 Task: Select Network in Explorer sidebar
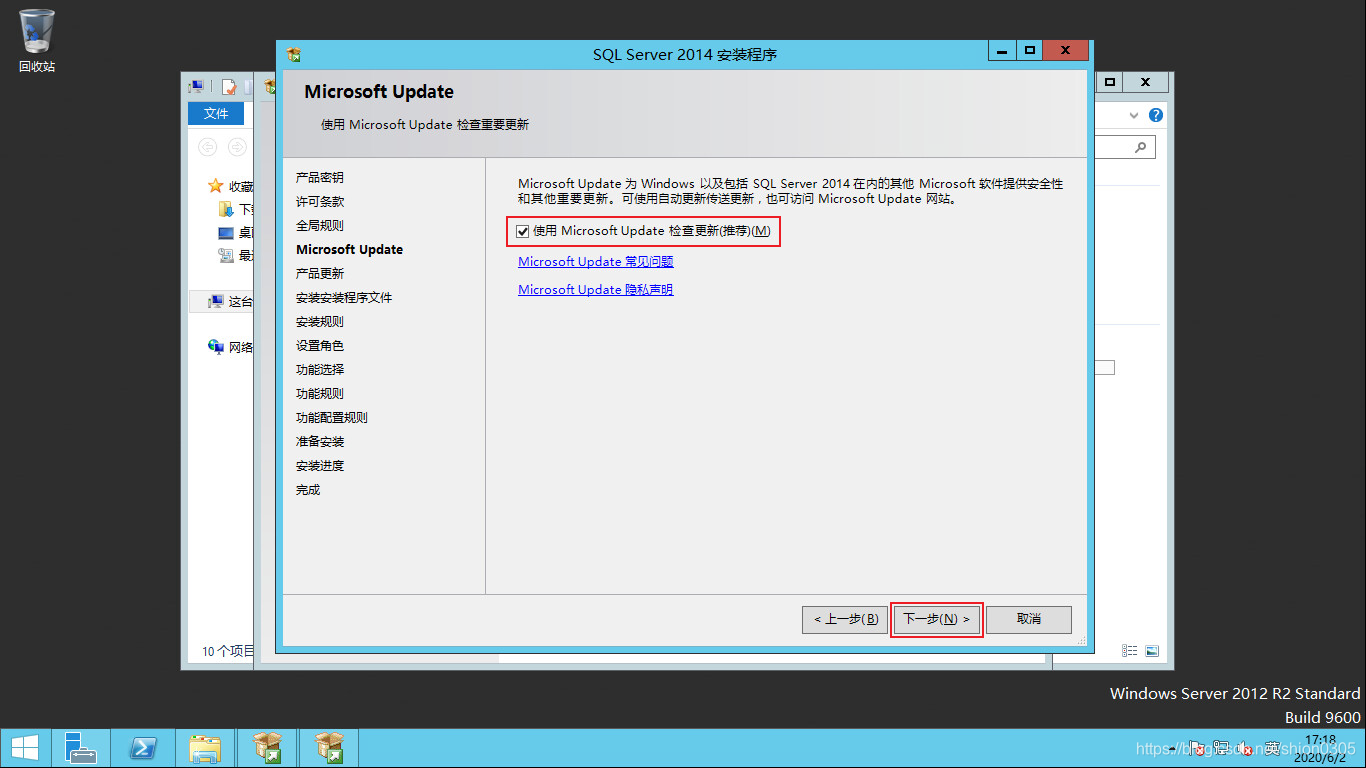230,347
